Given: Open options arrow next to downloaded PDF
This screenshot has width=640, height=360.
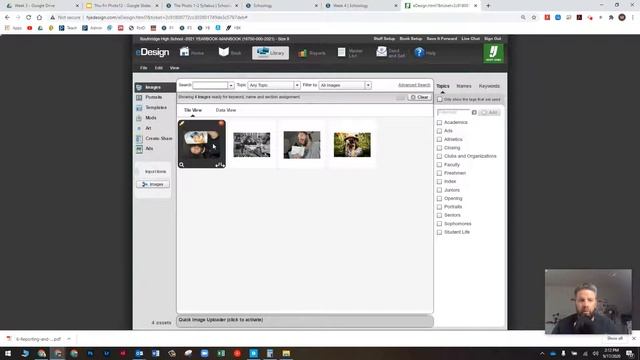Looking at the screenshot, I should click(69, 339).
